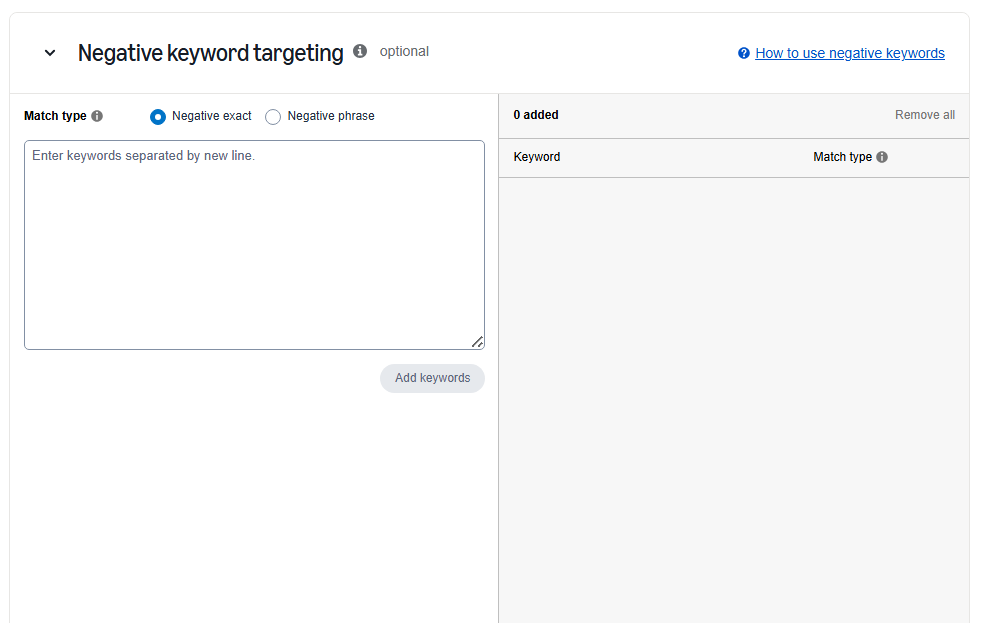Grab the text area resize handle
Screen dimensions: 981x623
(477, 342)
